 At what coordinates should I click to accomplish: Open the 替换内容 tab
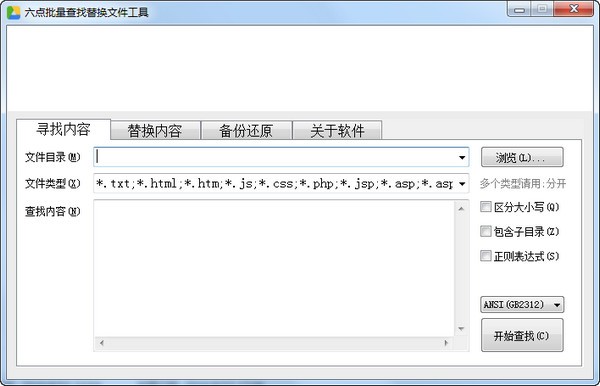point(155,130)
